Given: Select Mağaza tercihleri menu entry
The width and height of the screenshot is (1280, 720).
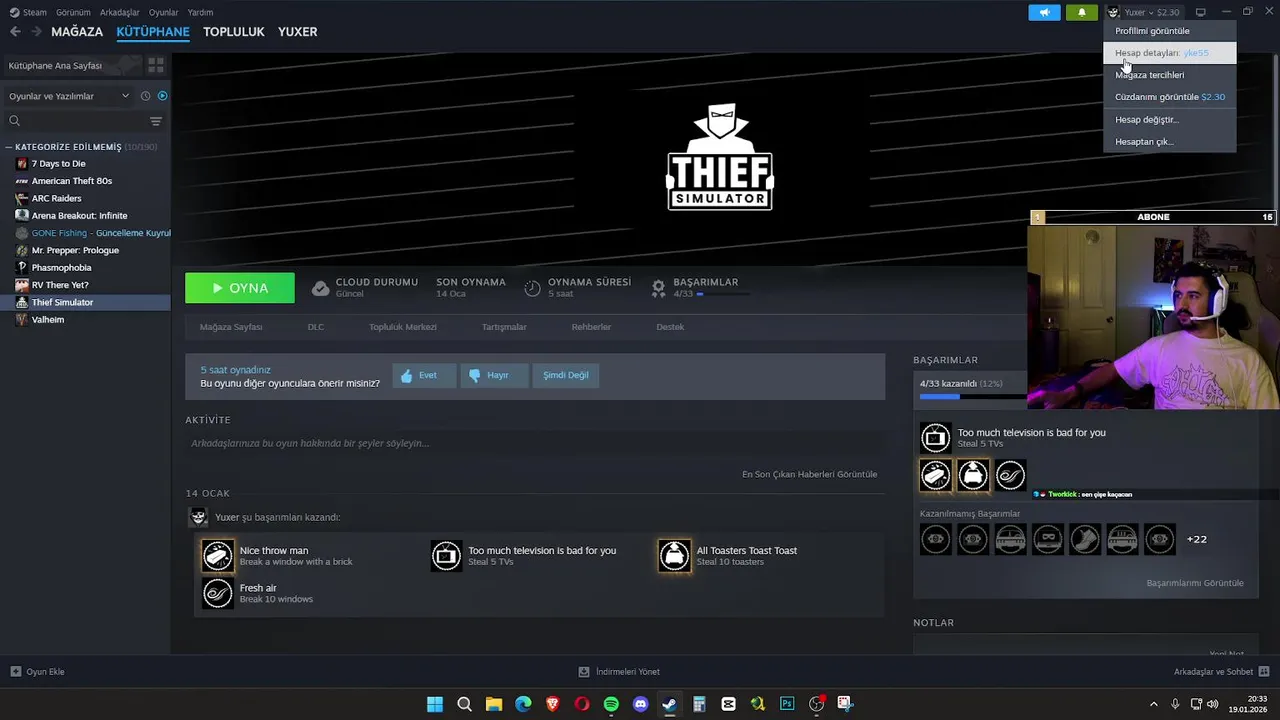Looking at the screenshot, I should [x=1169, y=75].
